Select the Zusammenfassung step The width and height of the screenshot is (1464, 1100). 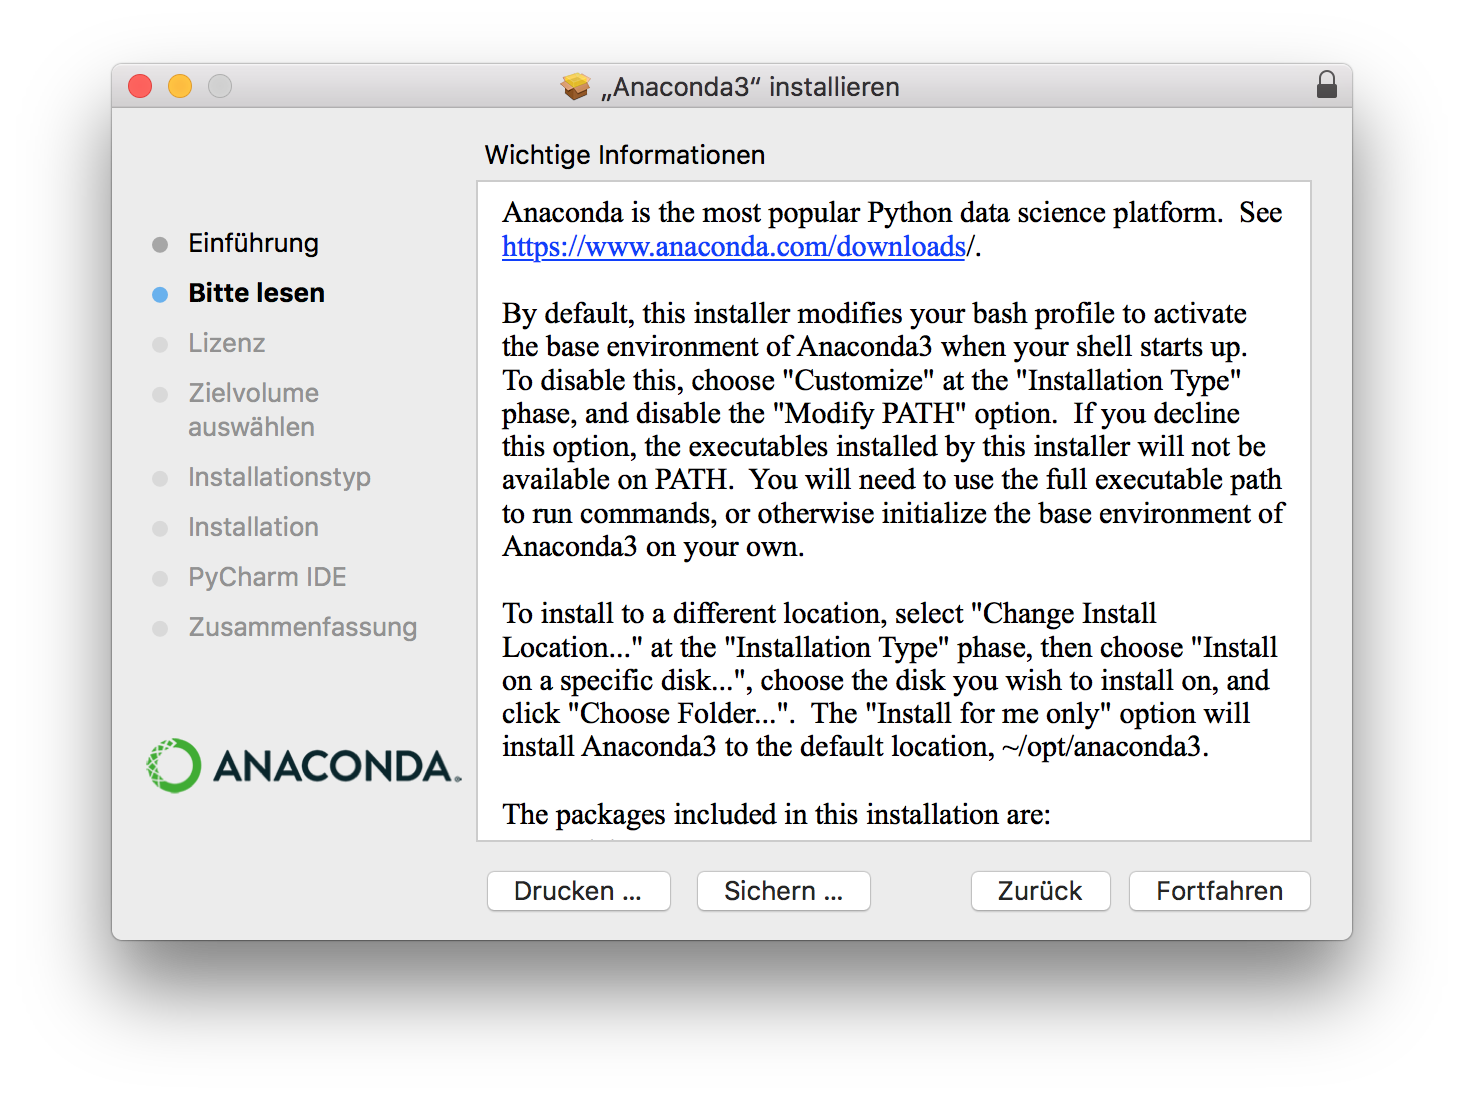pos(303,627)
